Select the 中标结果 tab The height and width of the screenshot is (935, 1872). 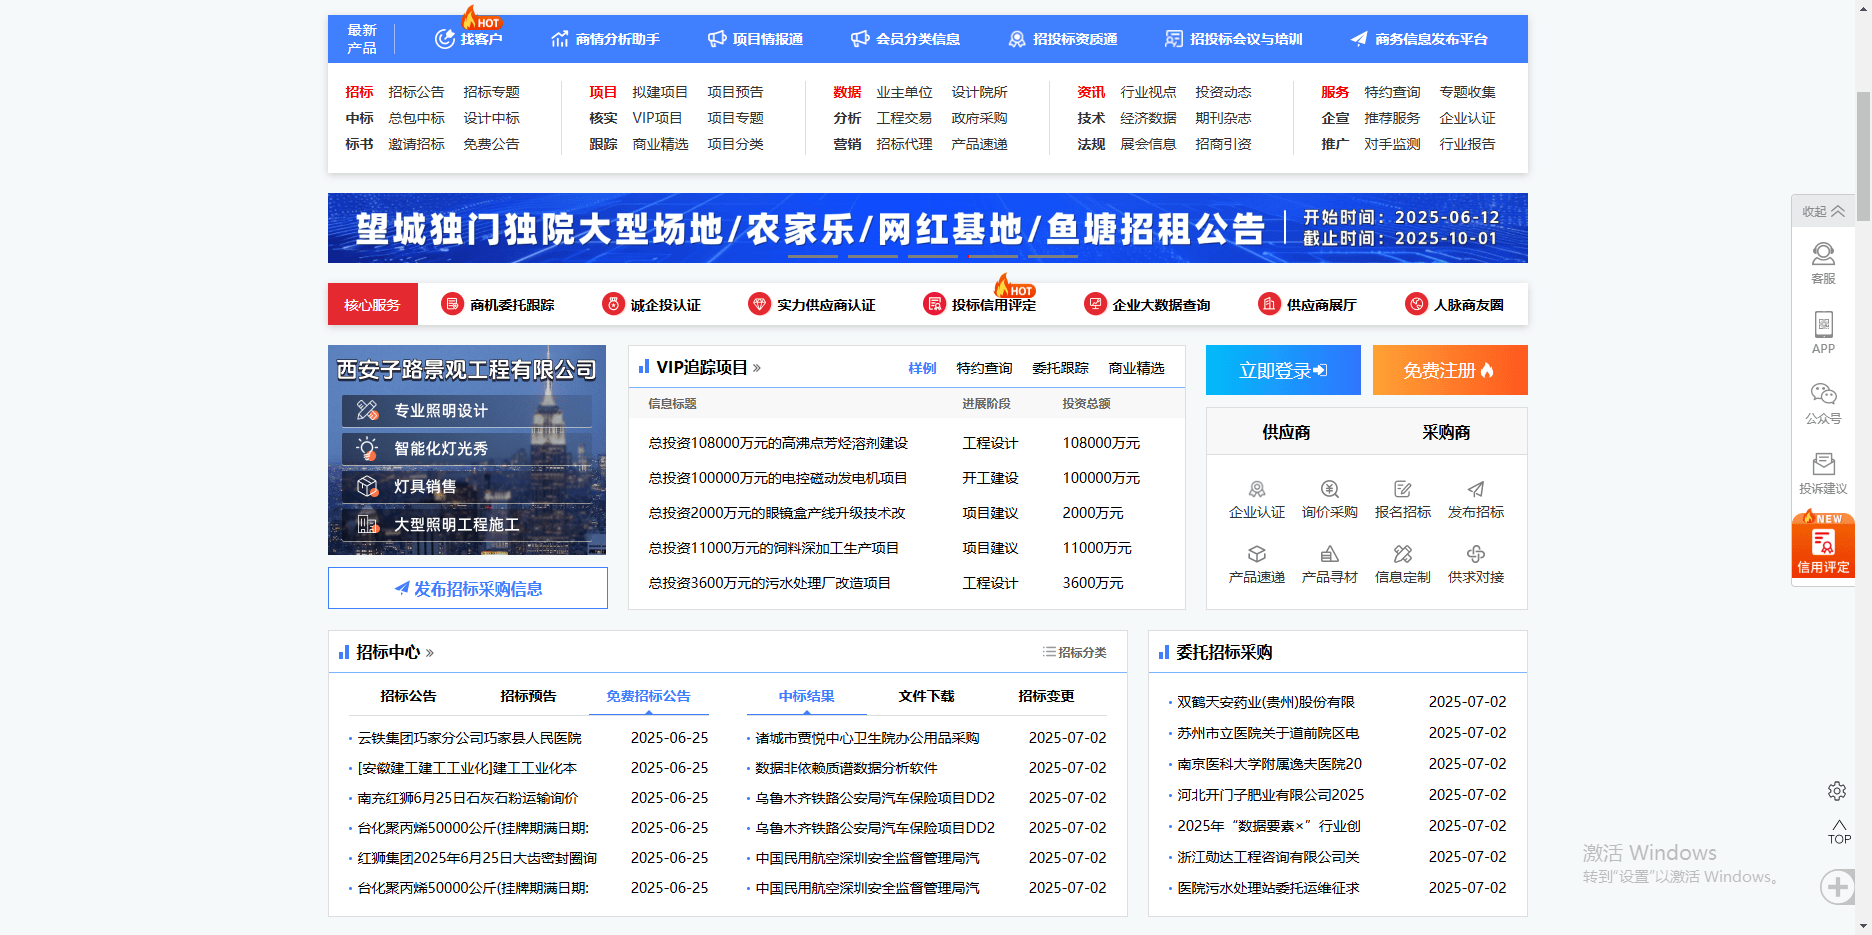coord(806,696)
